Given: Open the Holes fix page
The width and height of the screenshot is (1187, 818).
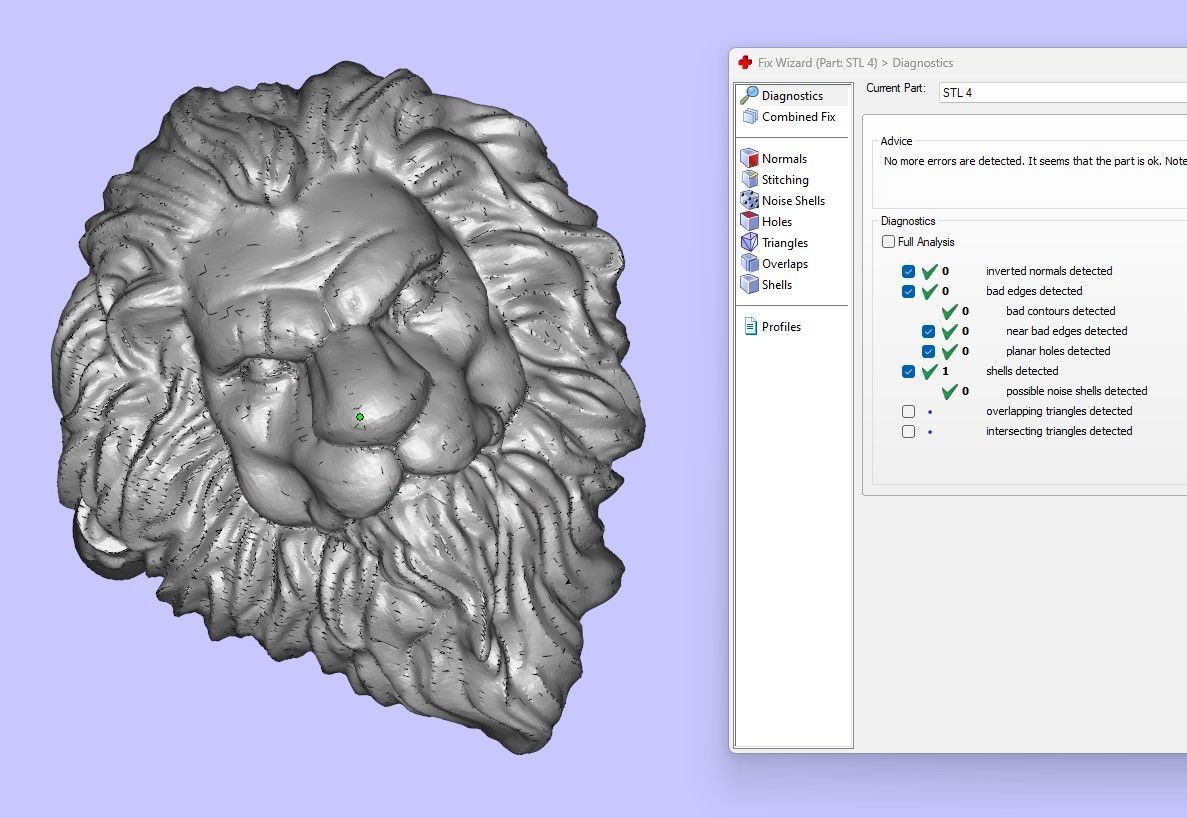Looking at the screenshot, I should [x=777, y=222].
